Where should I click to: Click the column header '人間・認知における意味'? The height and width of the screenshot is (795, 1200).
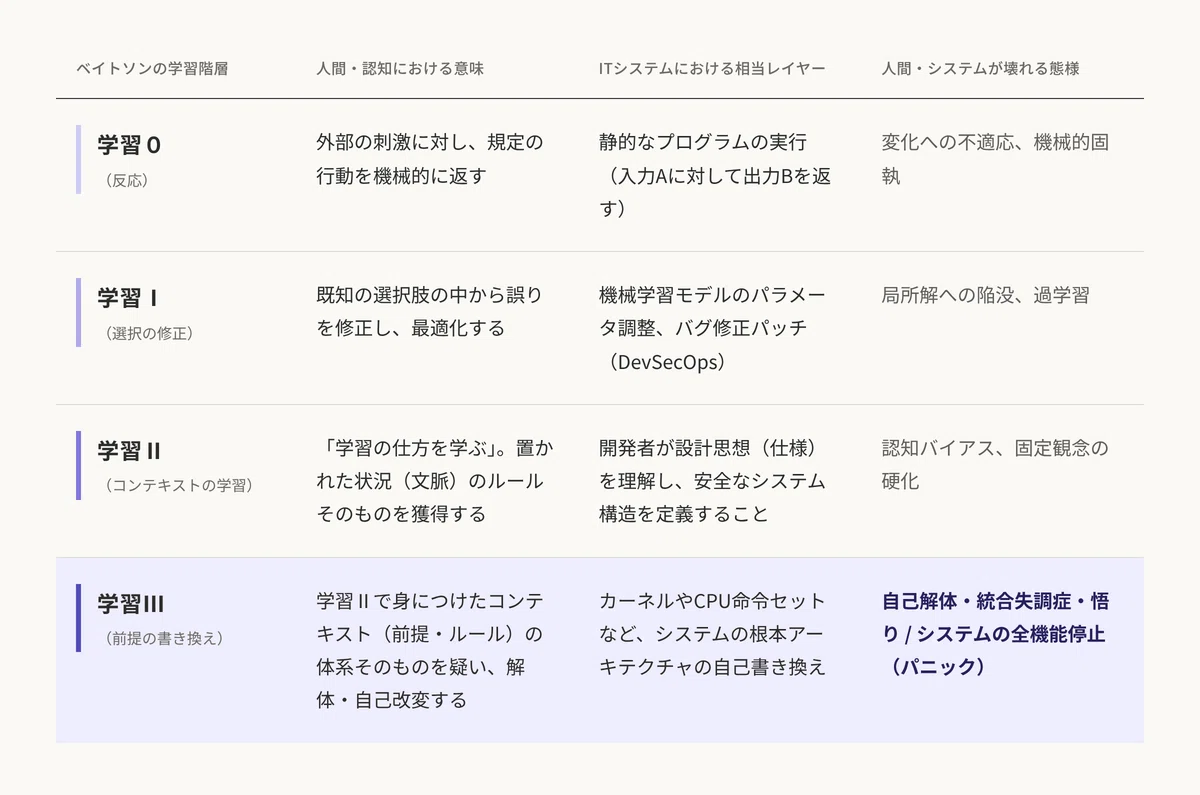coord(400,69)
